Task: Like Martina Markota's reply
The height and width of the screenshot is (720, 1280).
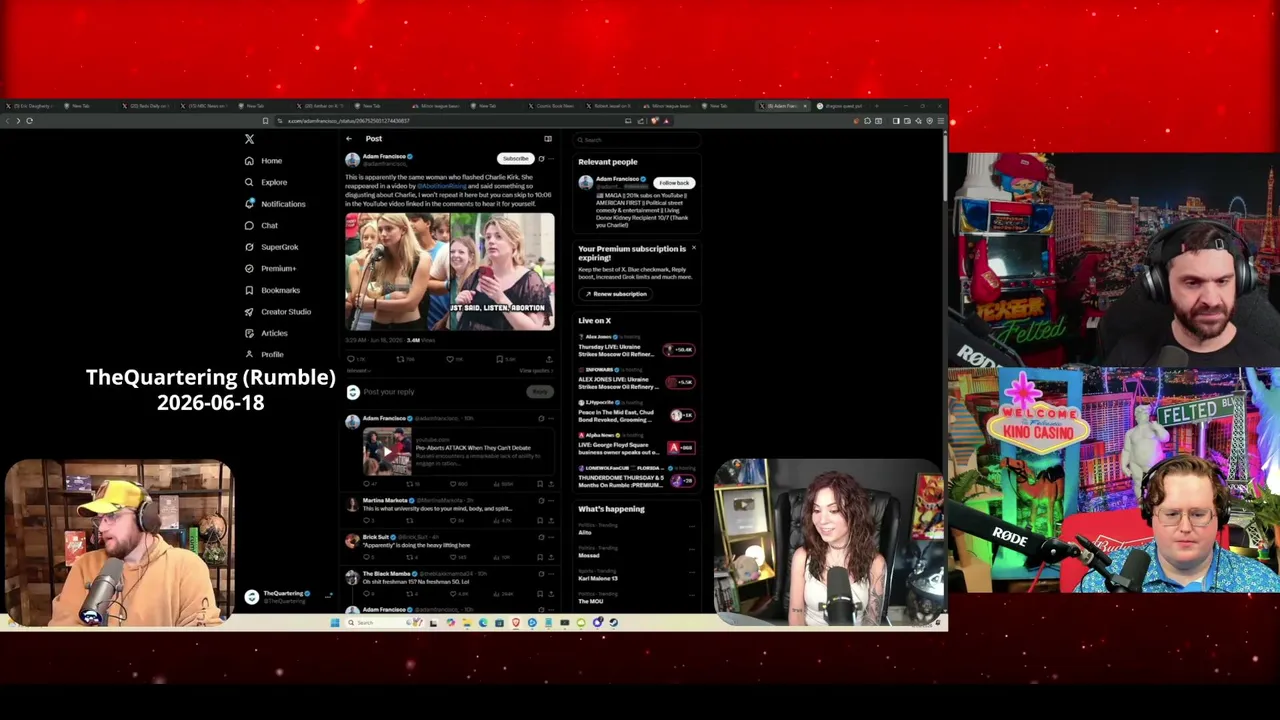Action: [x=454, y=520]
